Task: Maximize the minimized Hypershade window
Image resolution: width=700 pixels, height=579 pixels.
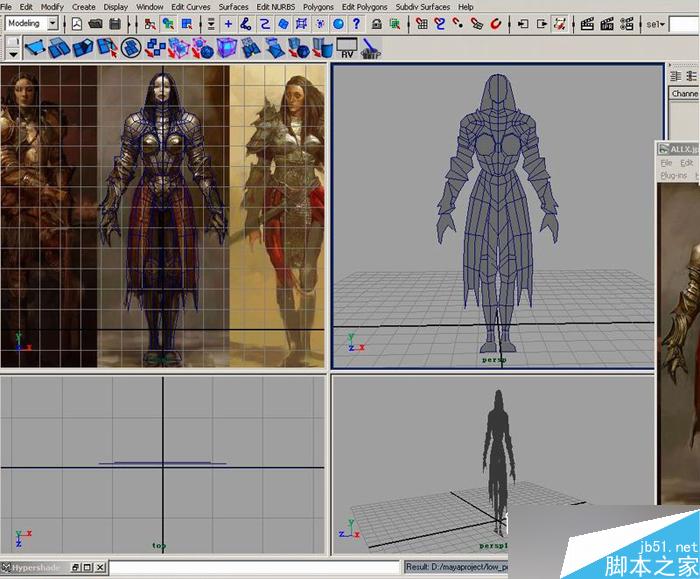Action: pyautogui.click(x=88, y=567)
